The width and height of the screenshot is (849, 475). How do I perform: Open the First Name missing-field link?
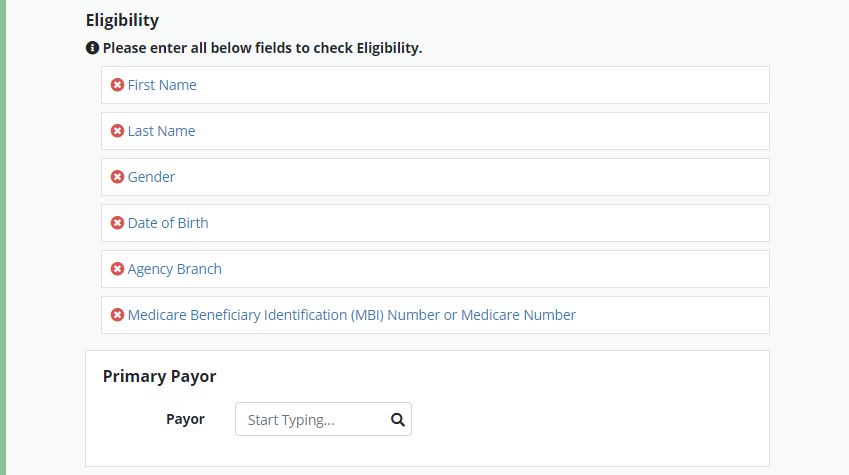click(162, 85)
